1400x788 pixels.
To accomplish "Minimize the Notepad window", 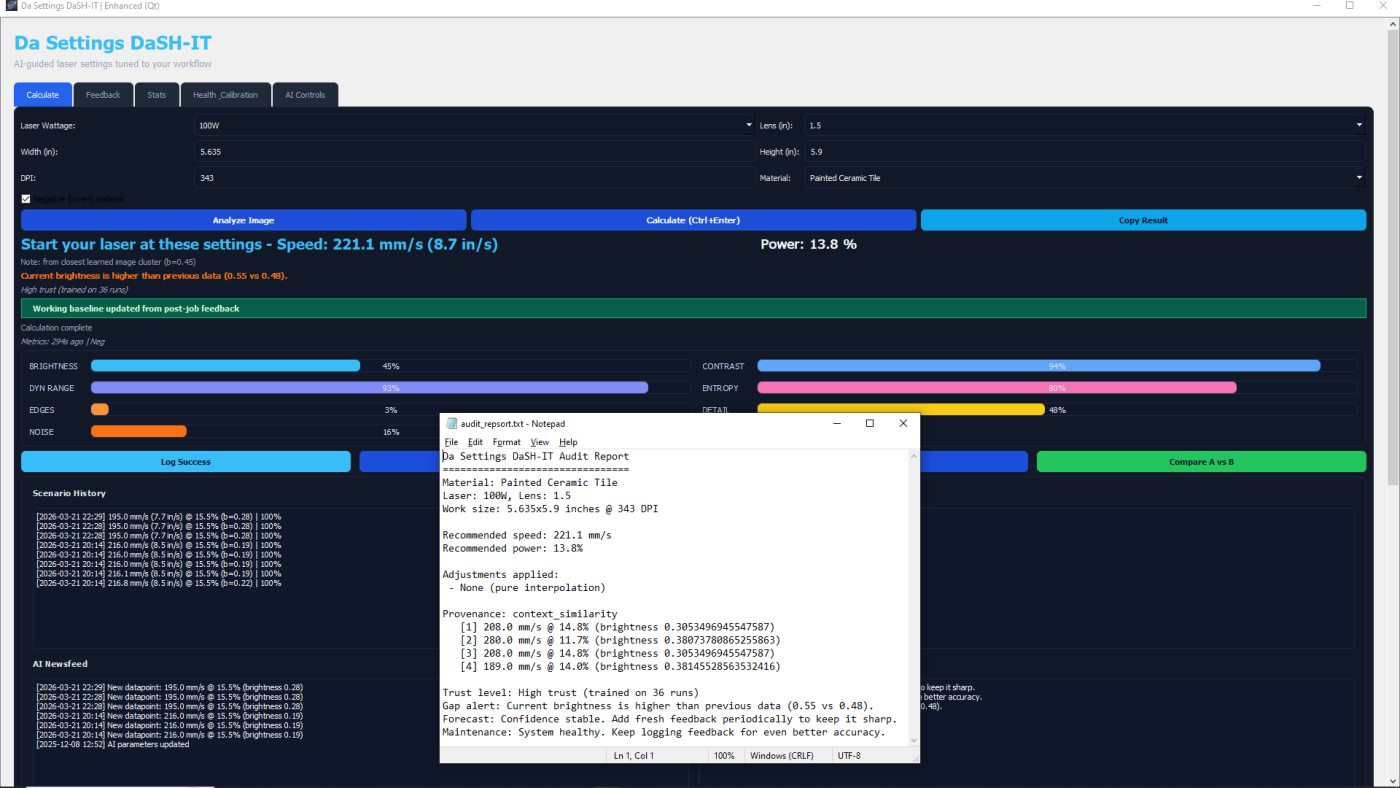I will [x=836, y=424].
